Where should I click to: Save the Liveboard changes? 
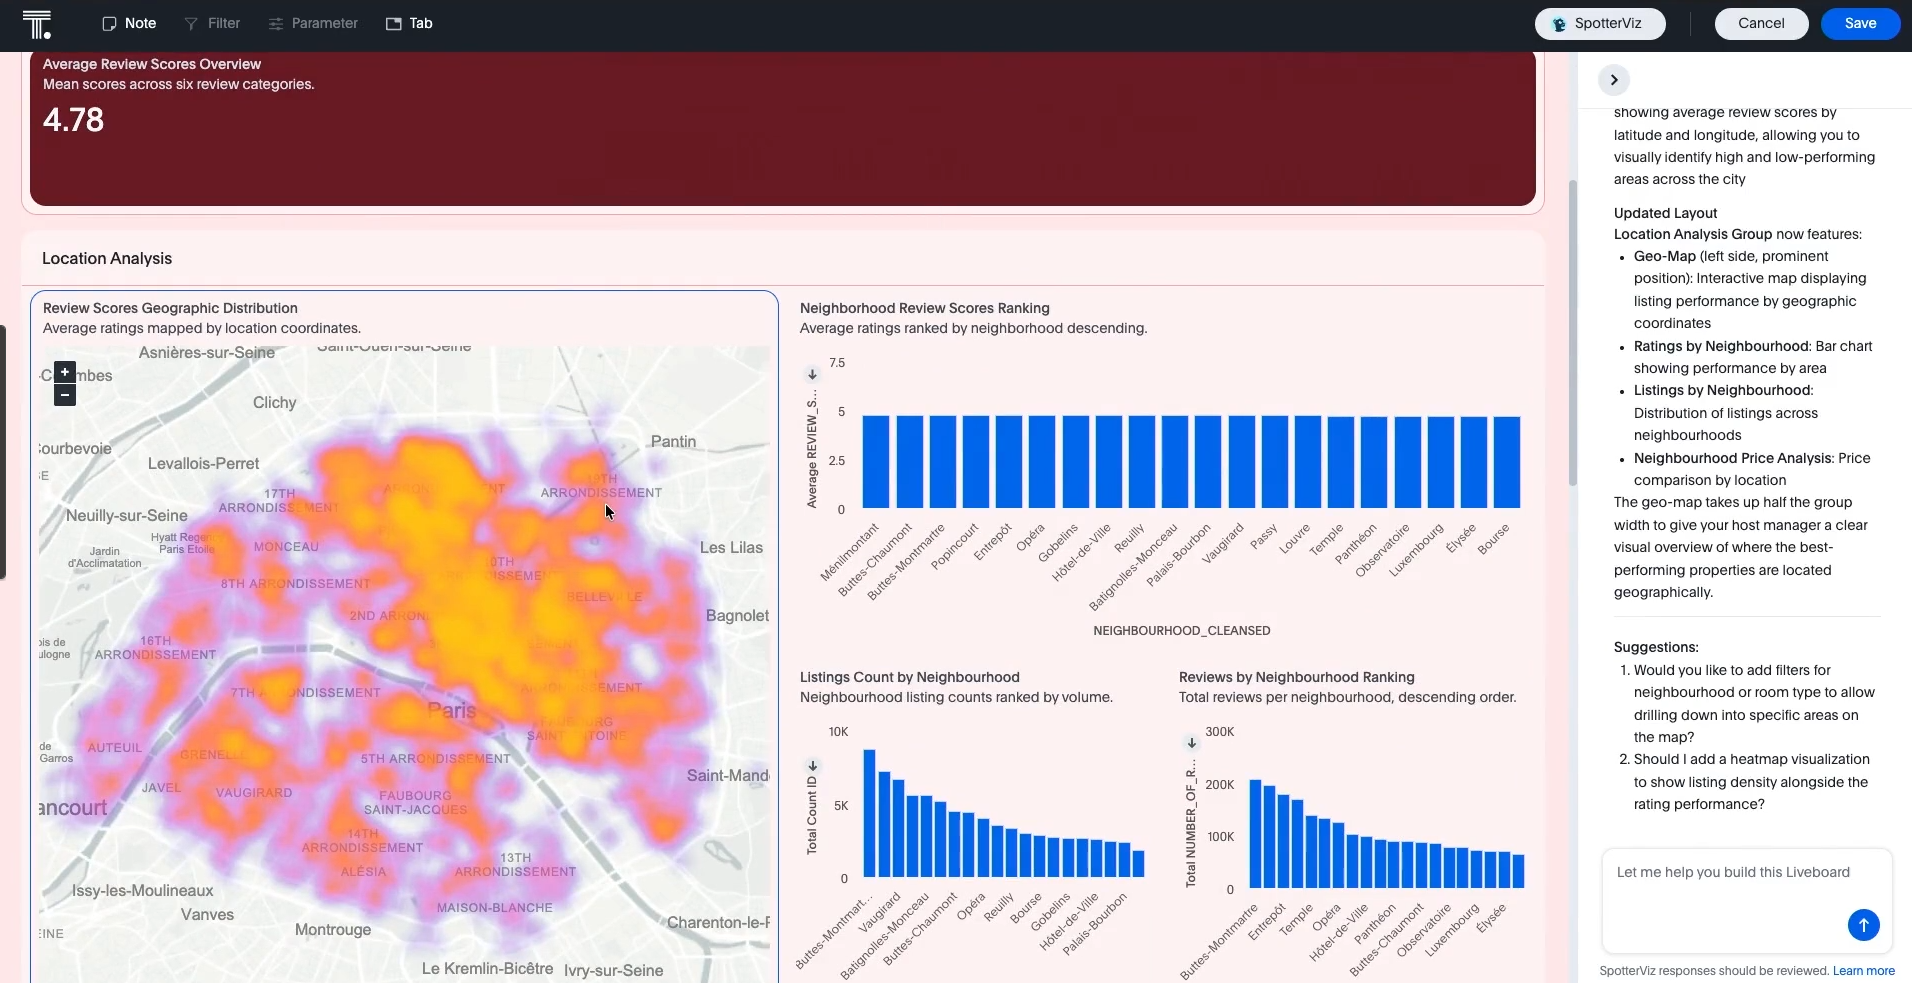click(1859, 23)
